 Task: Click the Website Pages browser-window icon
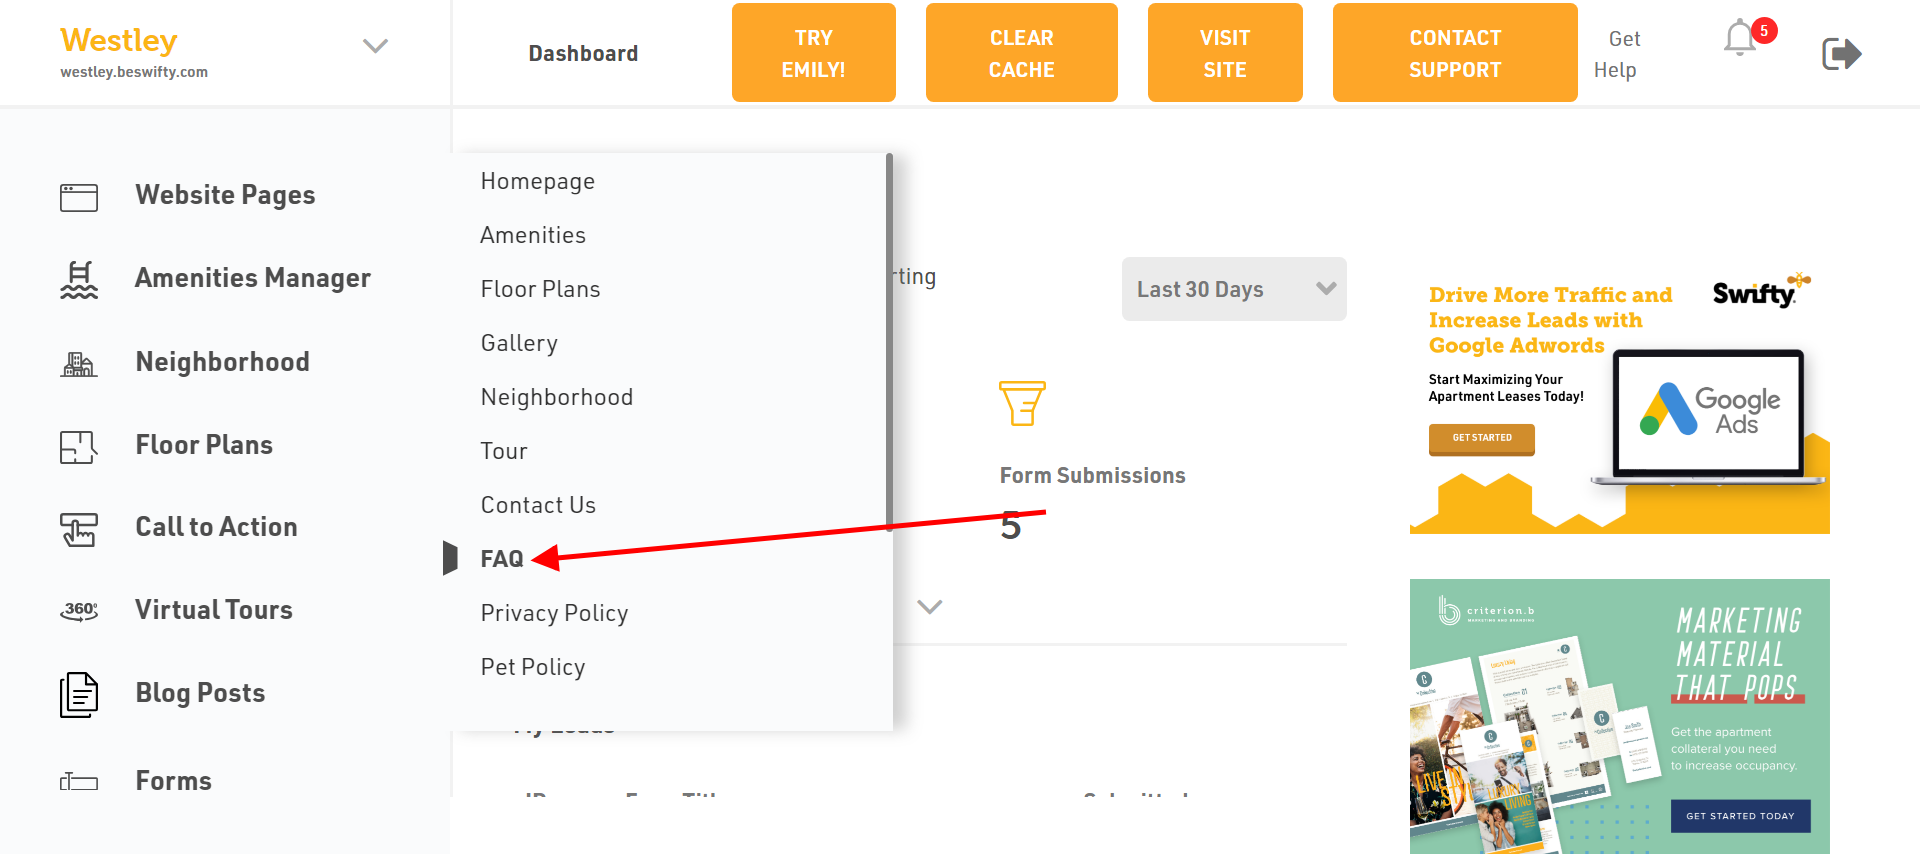[x=79, y=197]
